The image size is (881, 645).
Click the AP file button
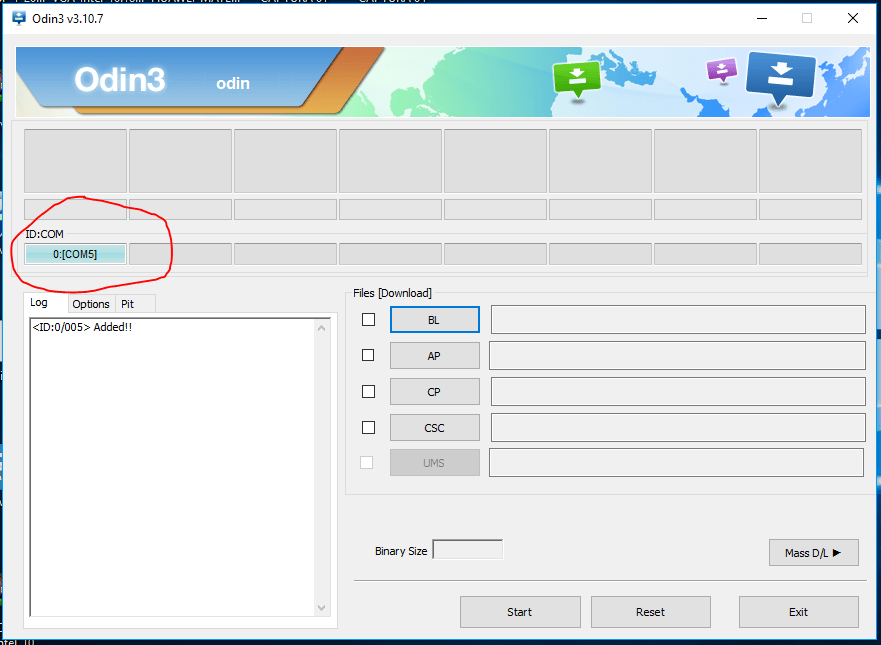434,356
